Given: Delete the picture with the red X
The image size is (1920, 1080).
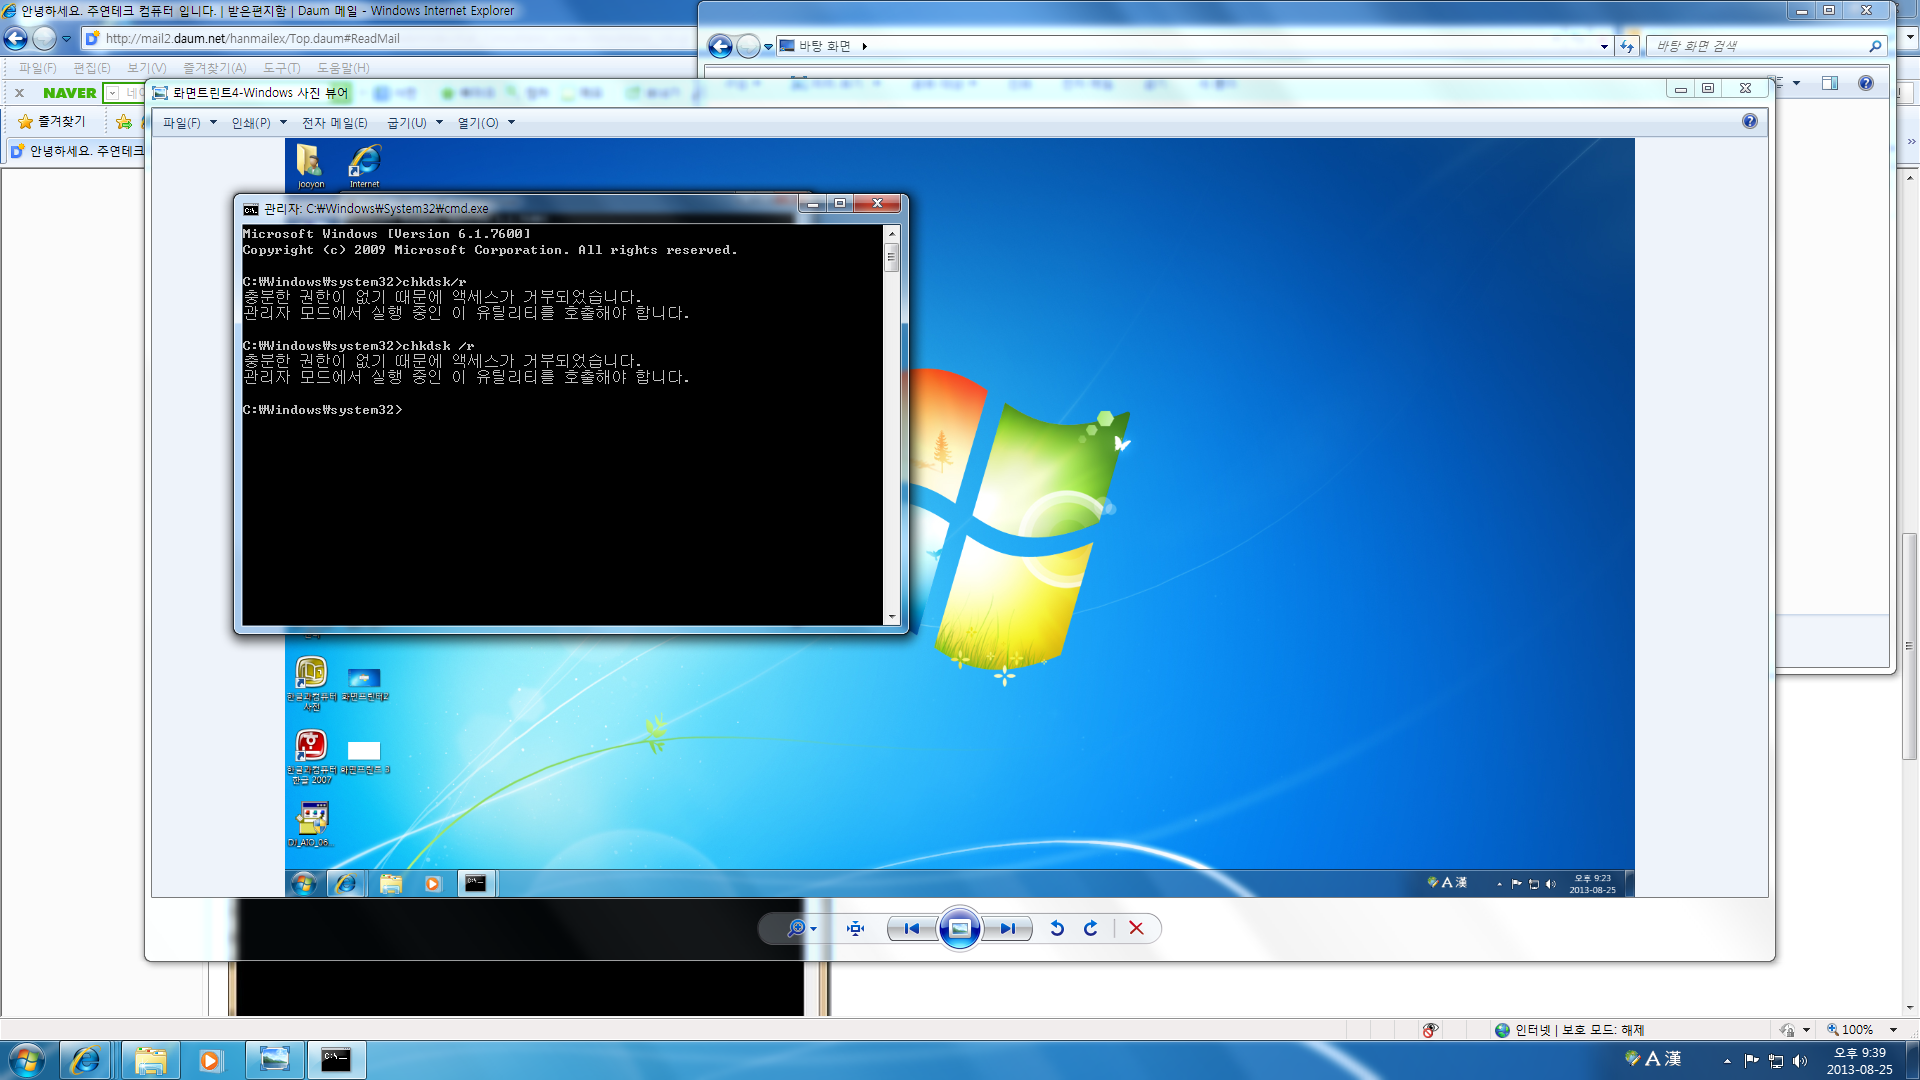Looking at the screenshot, I should [x=1136, y=928].
